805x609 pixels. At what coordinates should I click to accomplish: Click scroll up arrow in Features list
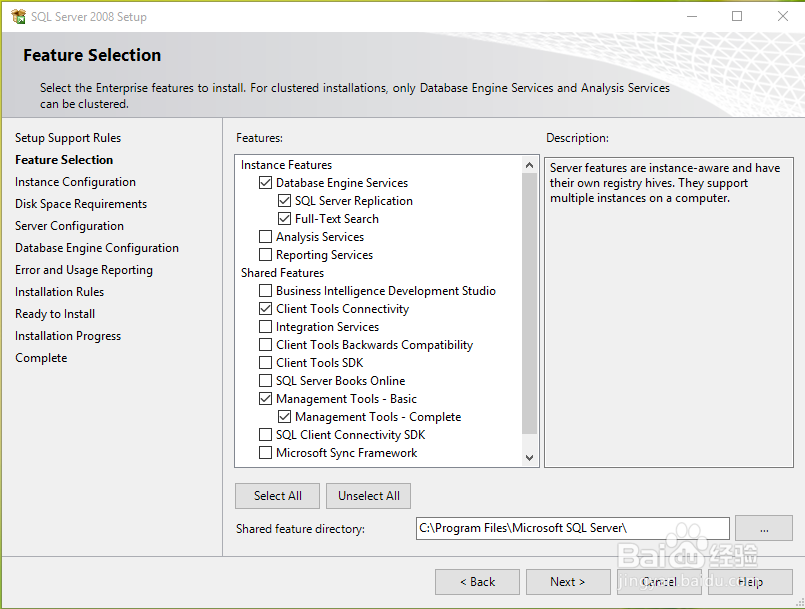529,165
